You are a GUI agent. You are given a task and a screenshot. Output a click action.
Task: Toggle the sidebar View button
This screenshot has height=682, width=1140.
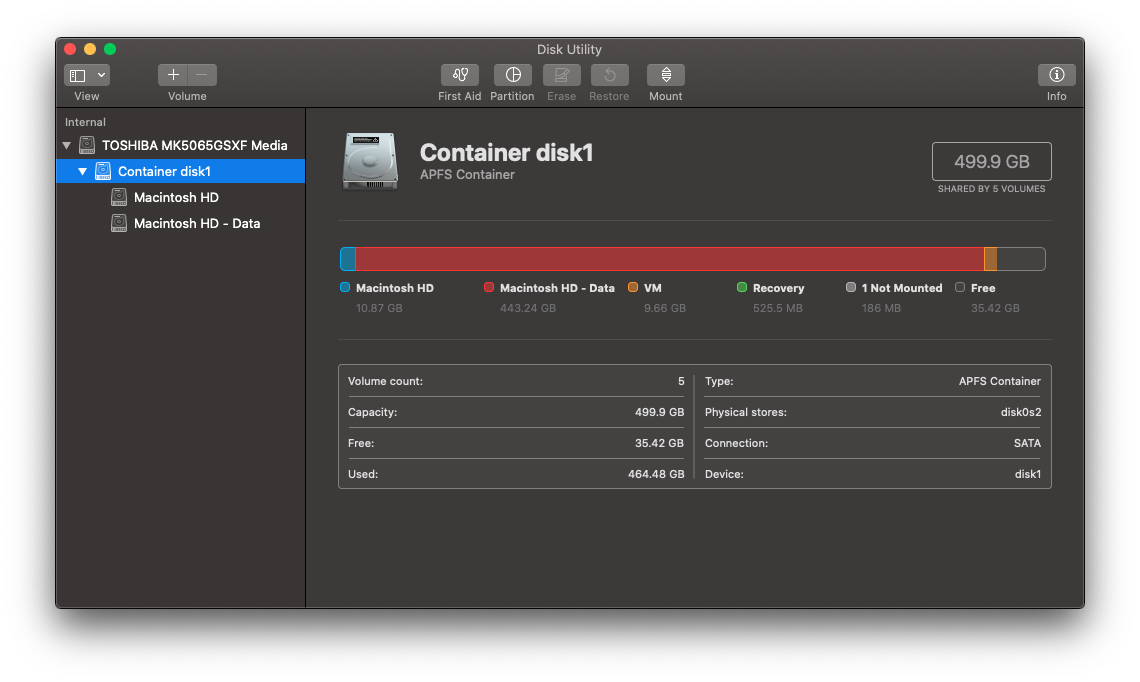coord(78,75)
